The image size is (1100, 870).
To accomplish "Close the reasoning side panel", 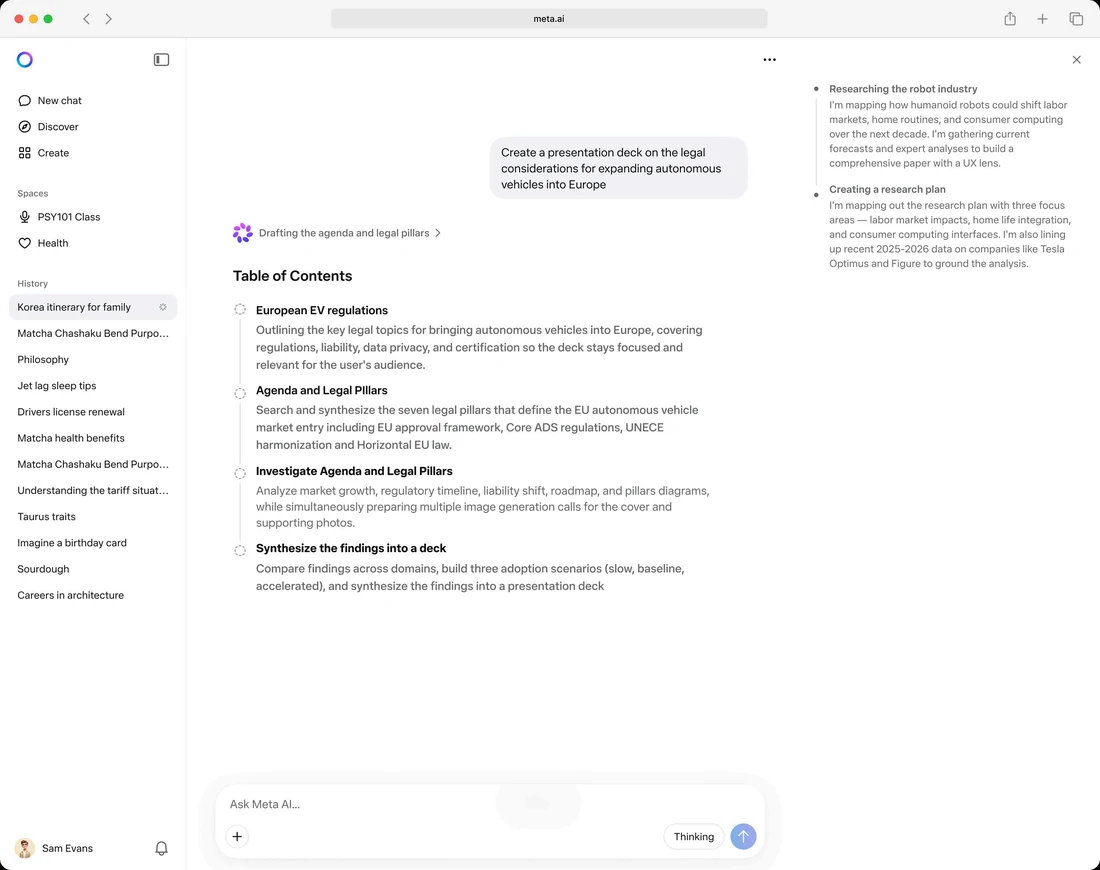I will tap(1076, 60).
